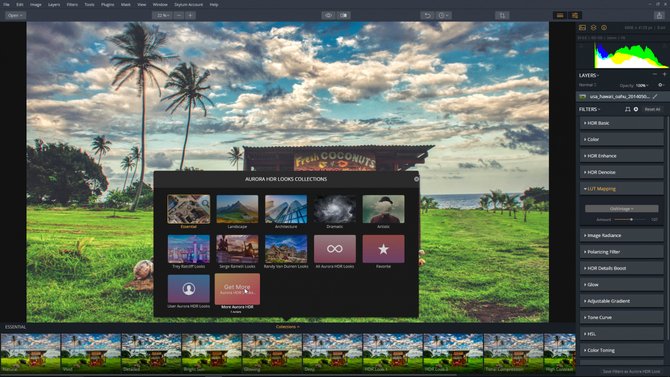
Task: Expand the HDR Basic filter
Action: (621, 123)
